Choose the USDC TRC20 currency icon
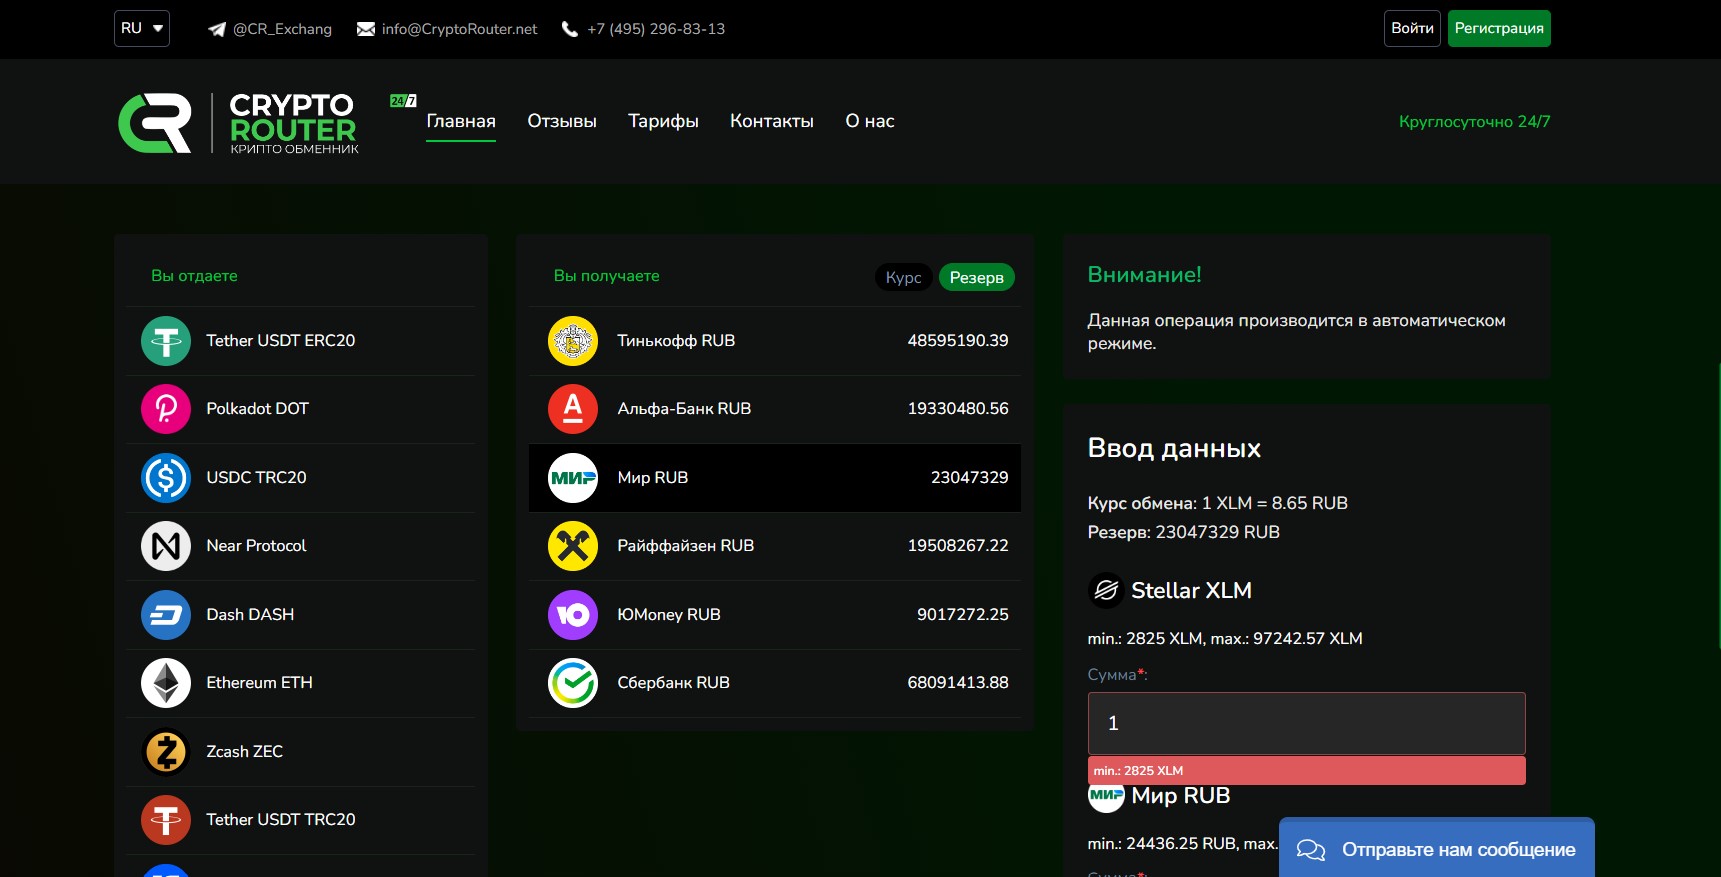Screen dimensions: 1721x877 coord(166,478)
